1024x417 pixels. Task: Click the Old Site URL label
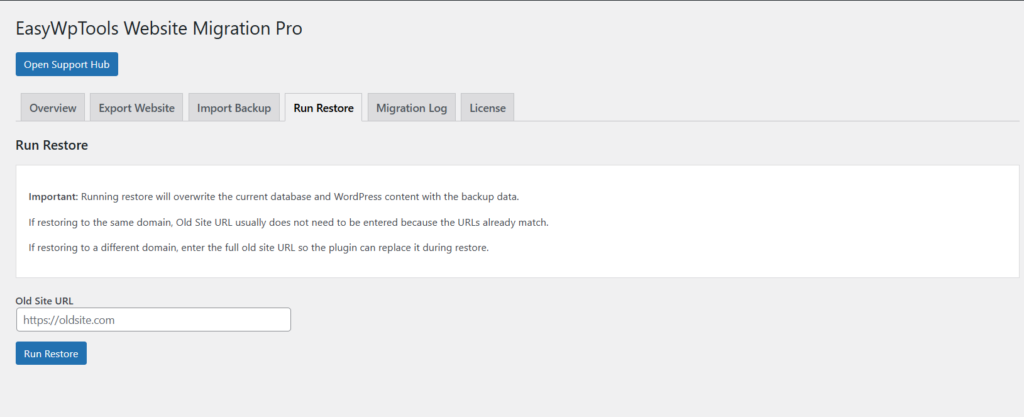(x=44, y=301)
